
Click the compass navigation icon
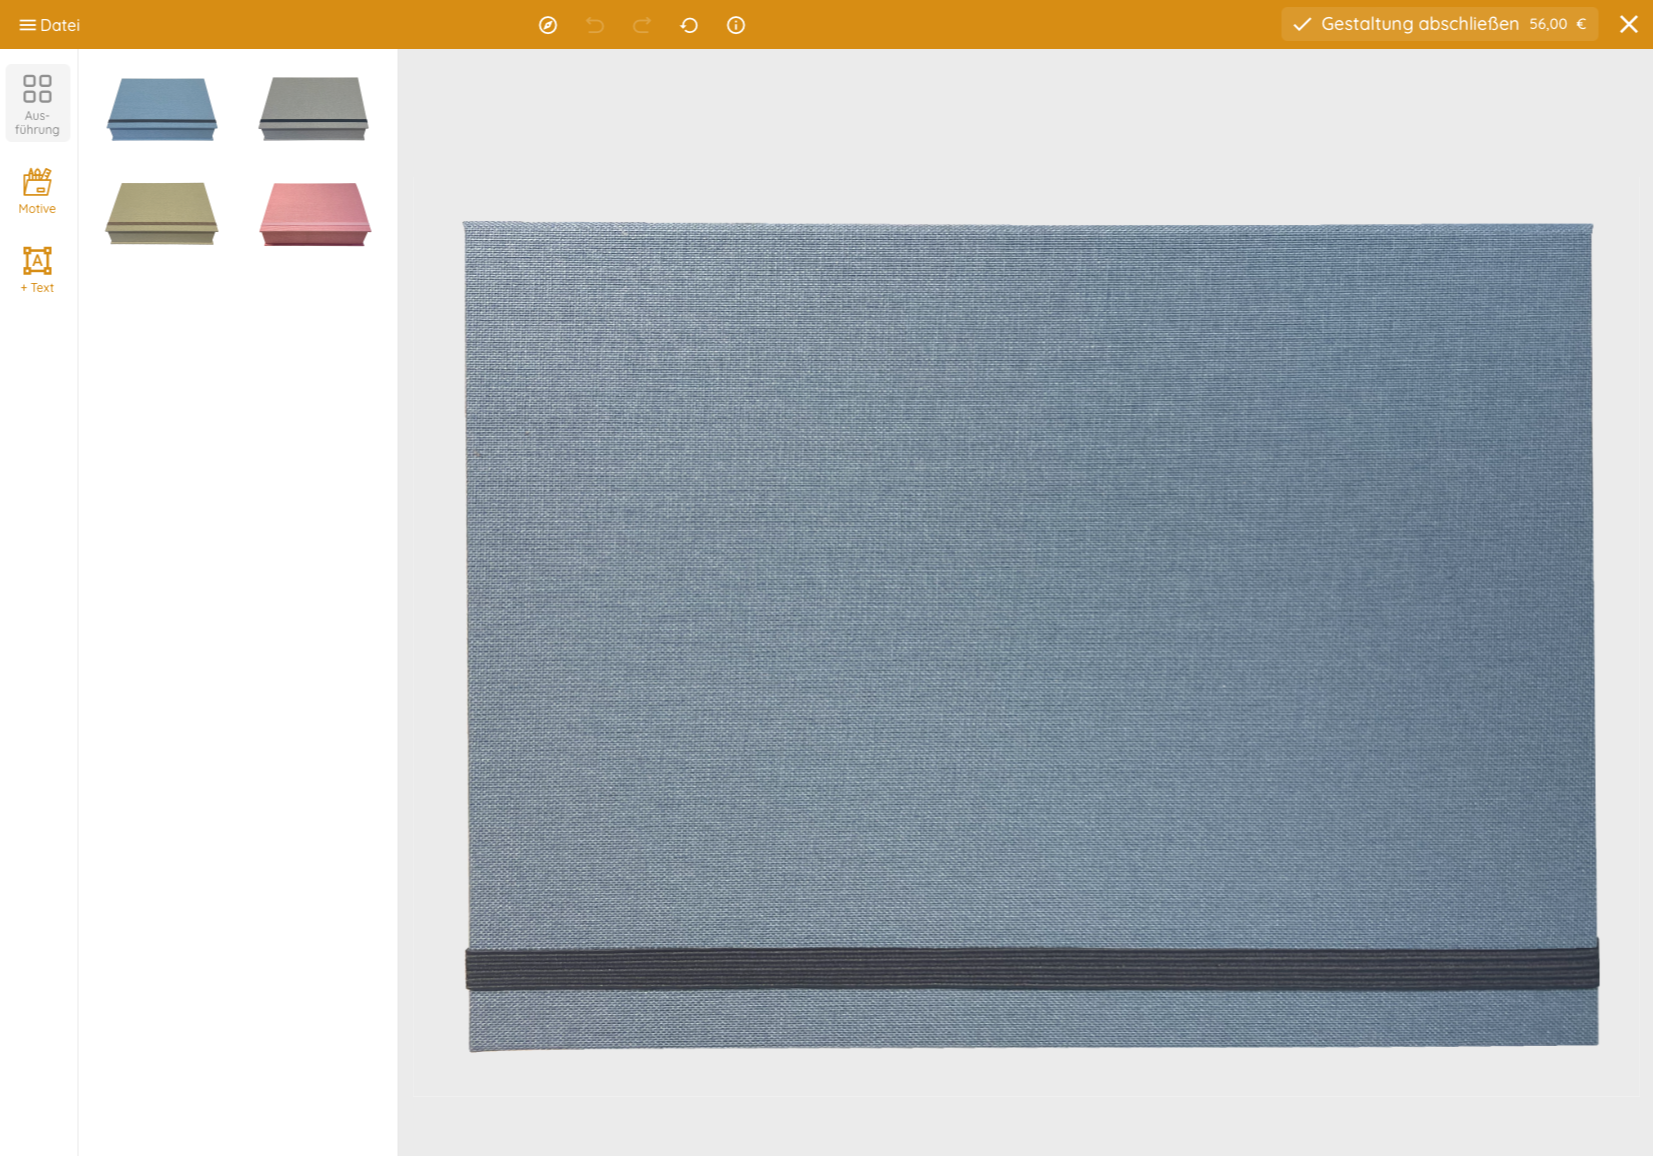[548, 25]
